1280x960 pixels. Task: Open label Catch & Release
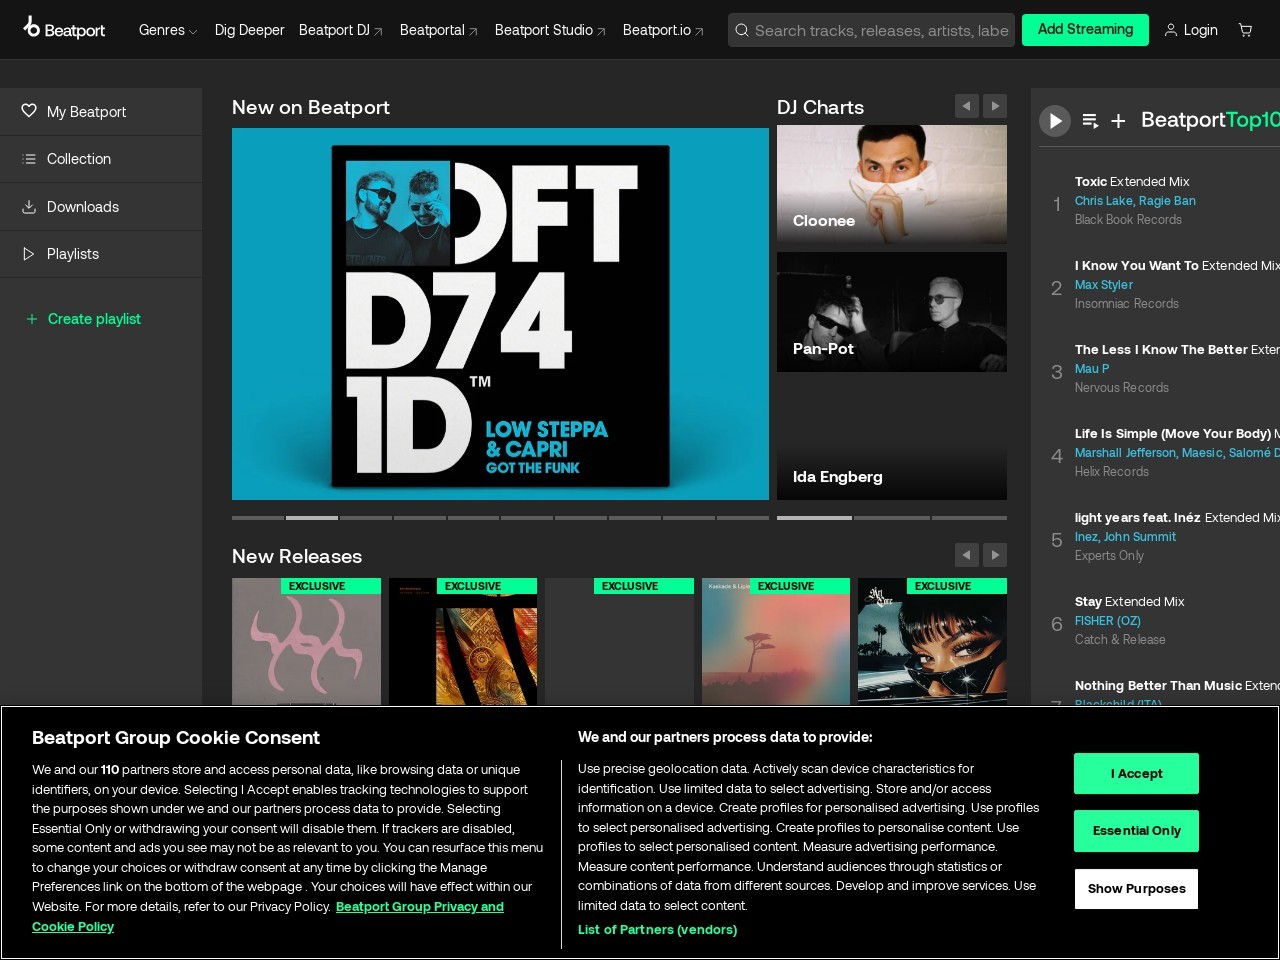[x=1120, y=640]
